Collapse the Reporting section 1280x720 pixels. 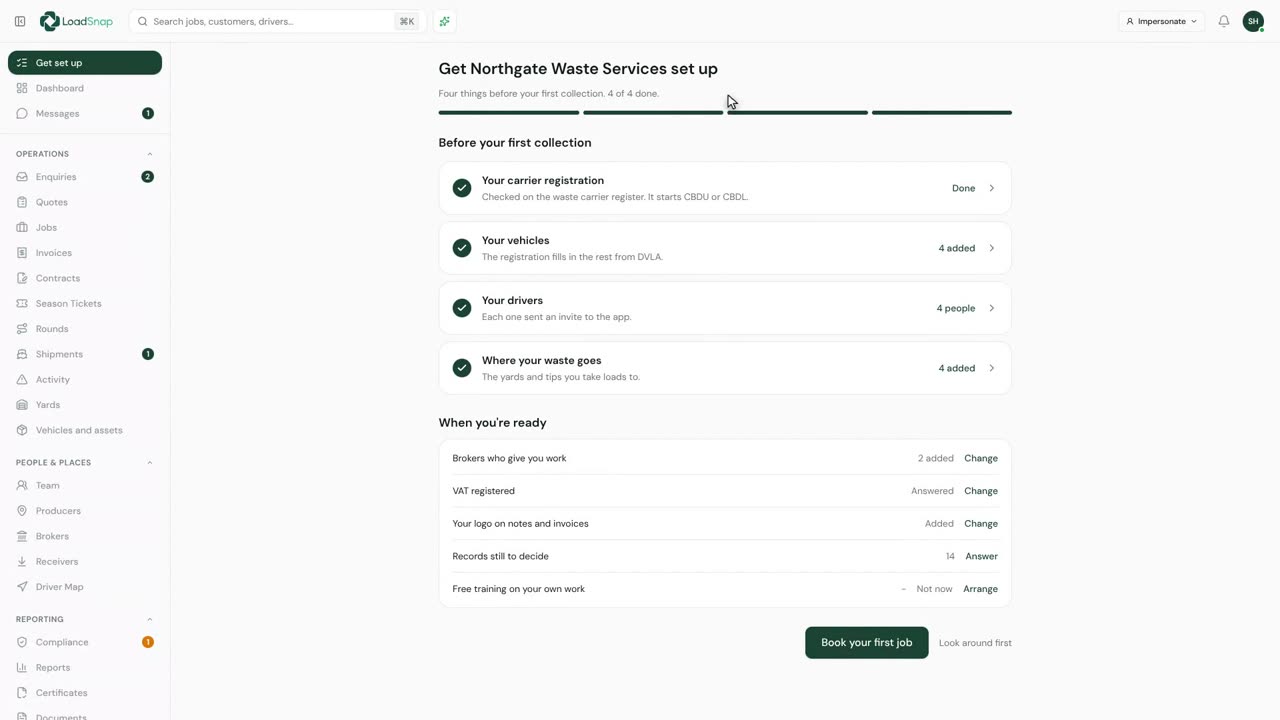click(x=150, y=619)
